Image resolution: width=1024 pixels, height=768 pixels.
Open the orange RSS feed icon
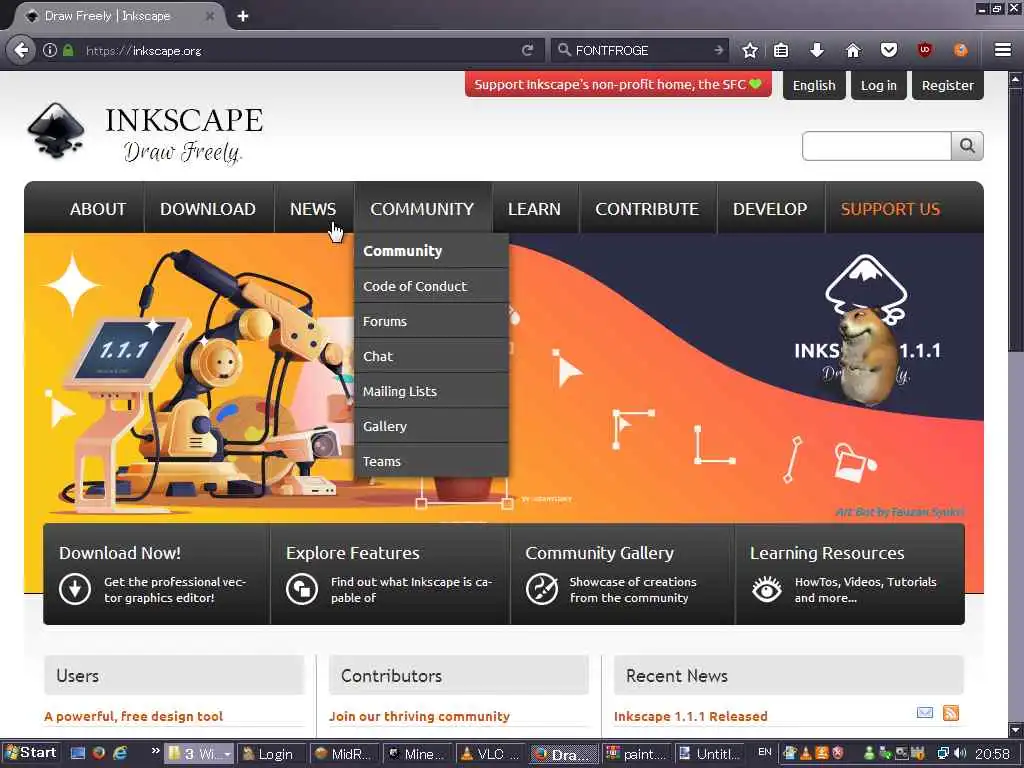951,712
